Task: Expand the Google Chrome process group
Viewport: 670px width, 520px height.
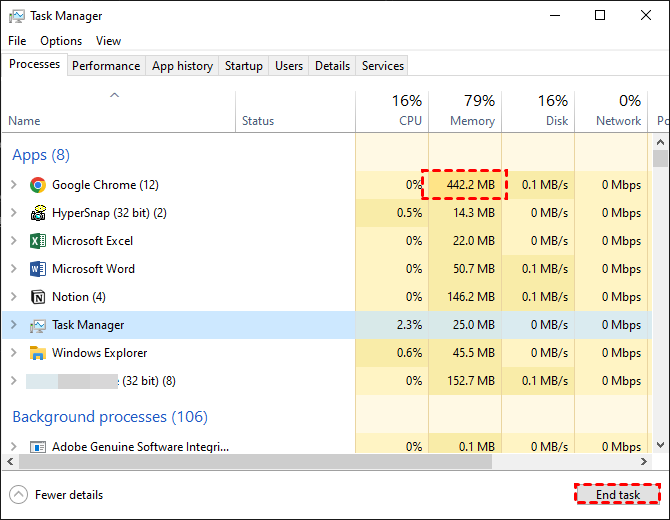Action: 13,185
